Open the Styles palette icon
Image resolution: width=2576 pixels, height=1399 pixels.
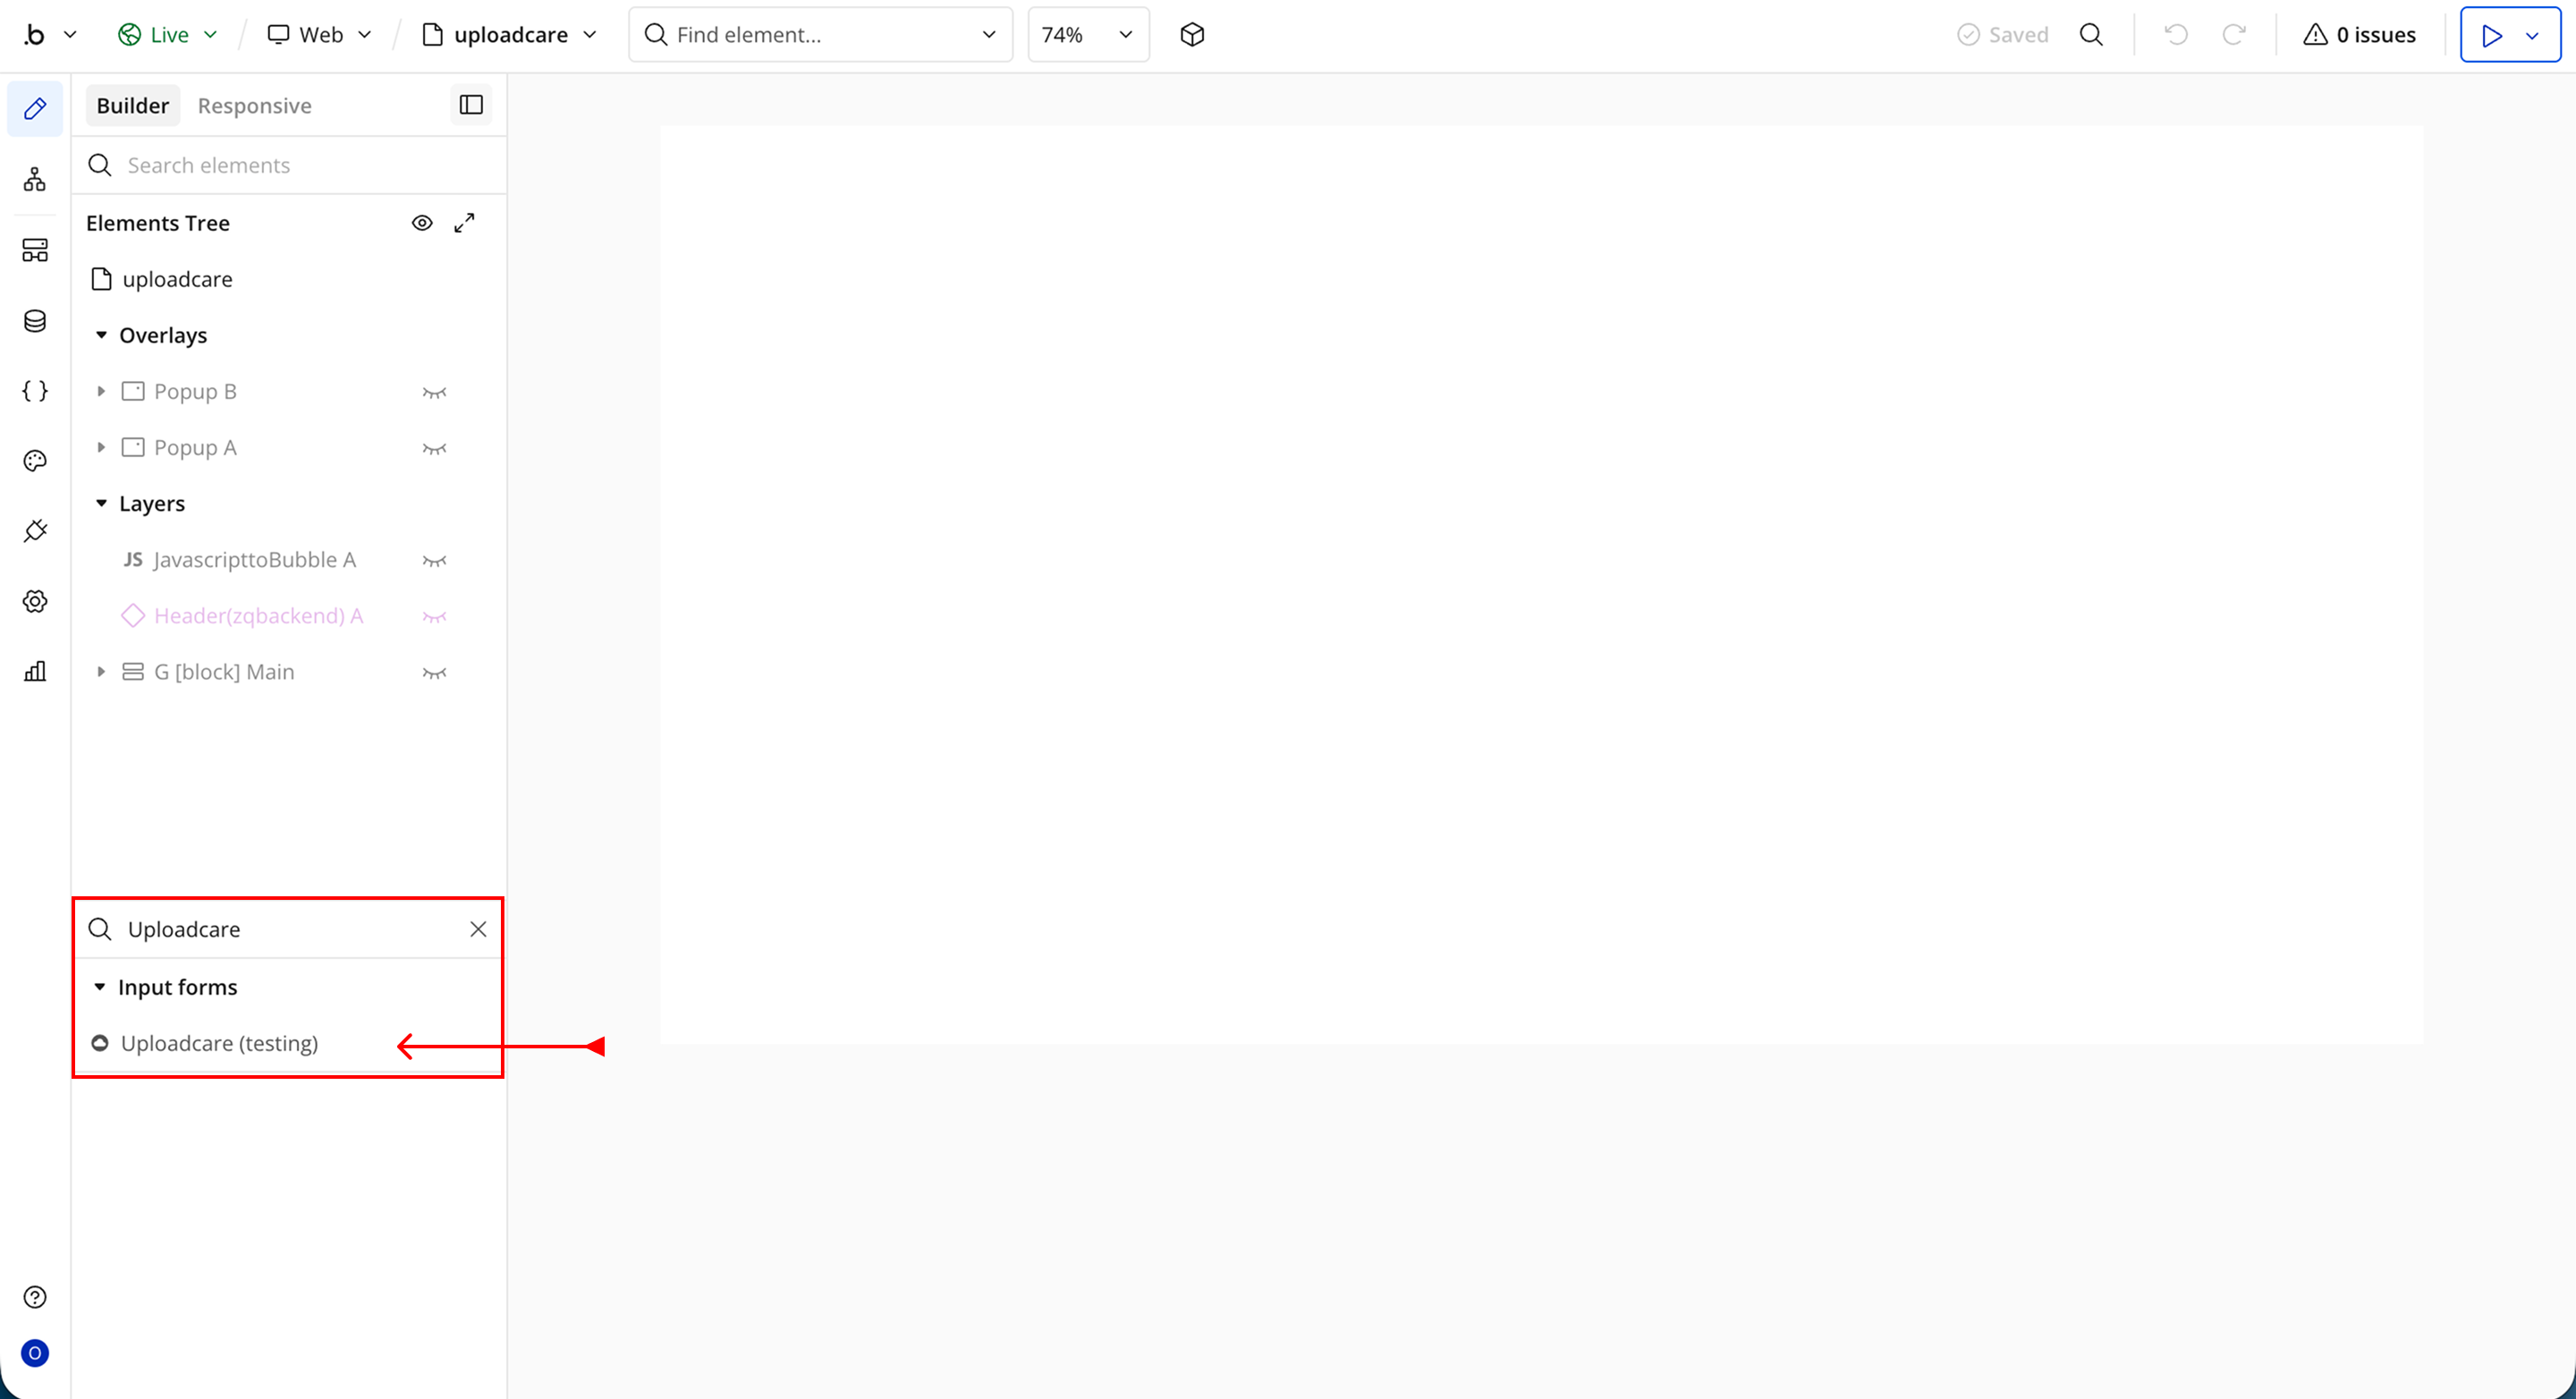(x=35, y=461)
